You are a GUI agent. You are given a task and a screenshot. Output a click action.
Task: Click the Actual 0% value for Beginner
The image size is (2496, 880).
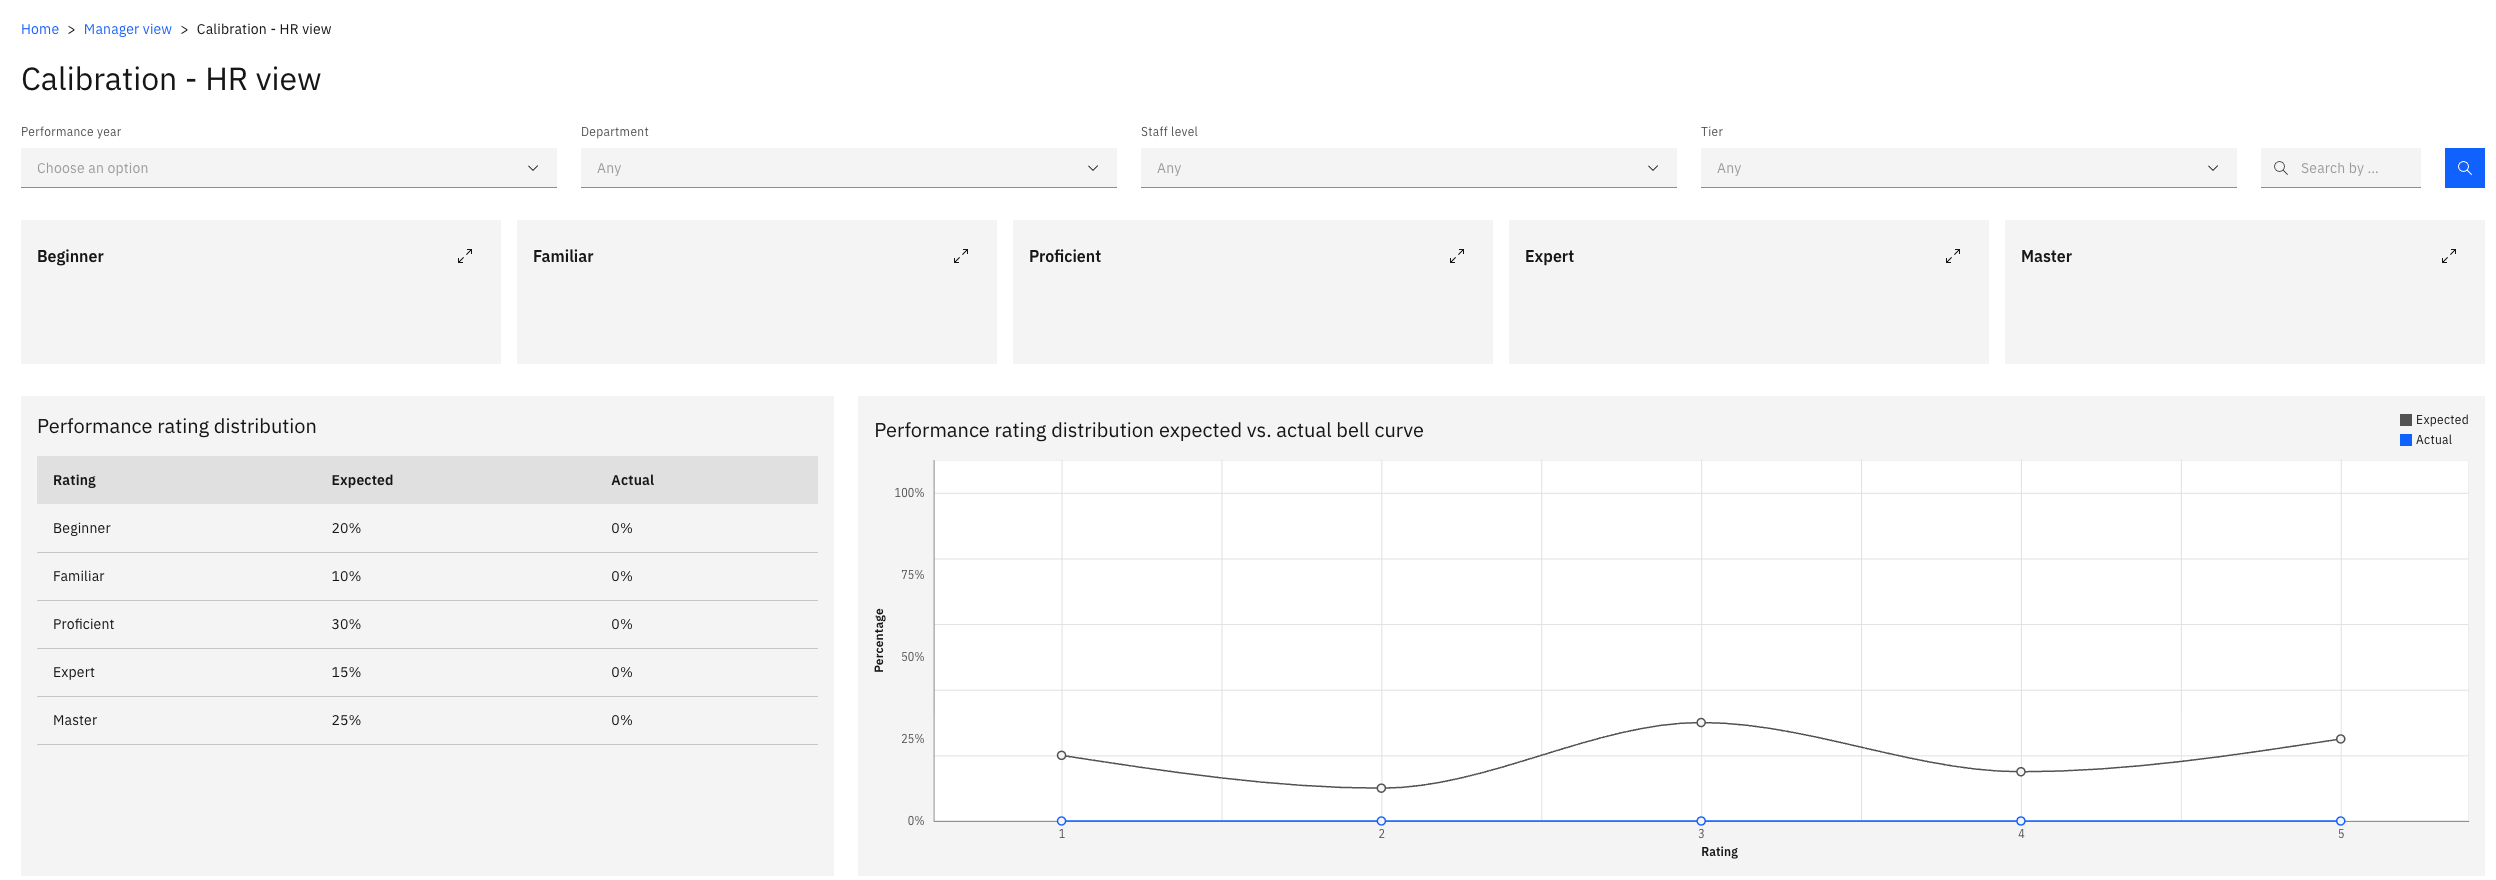coord(622,528)
